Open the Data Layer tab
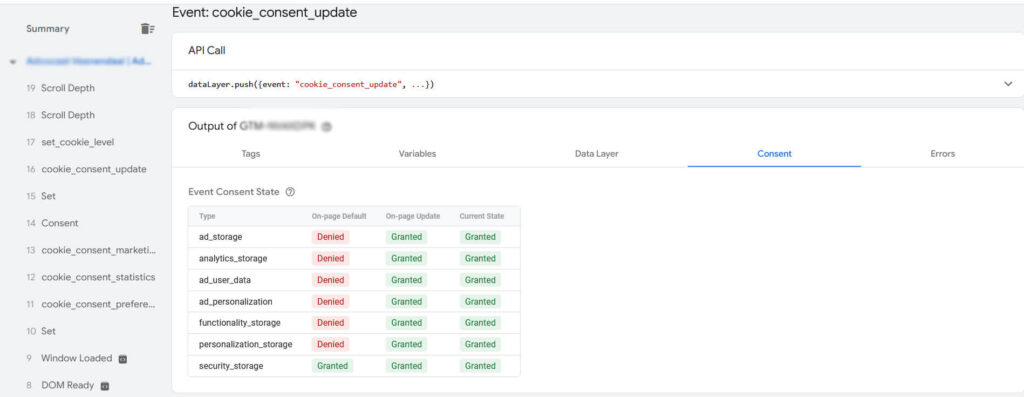This screenshot has width=1024, height=397. (x=596, y=154)
